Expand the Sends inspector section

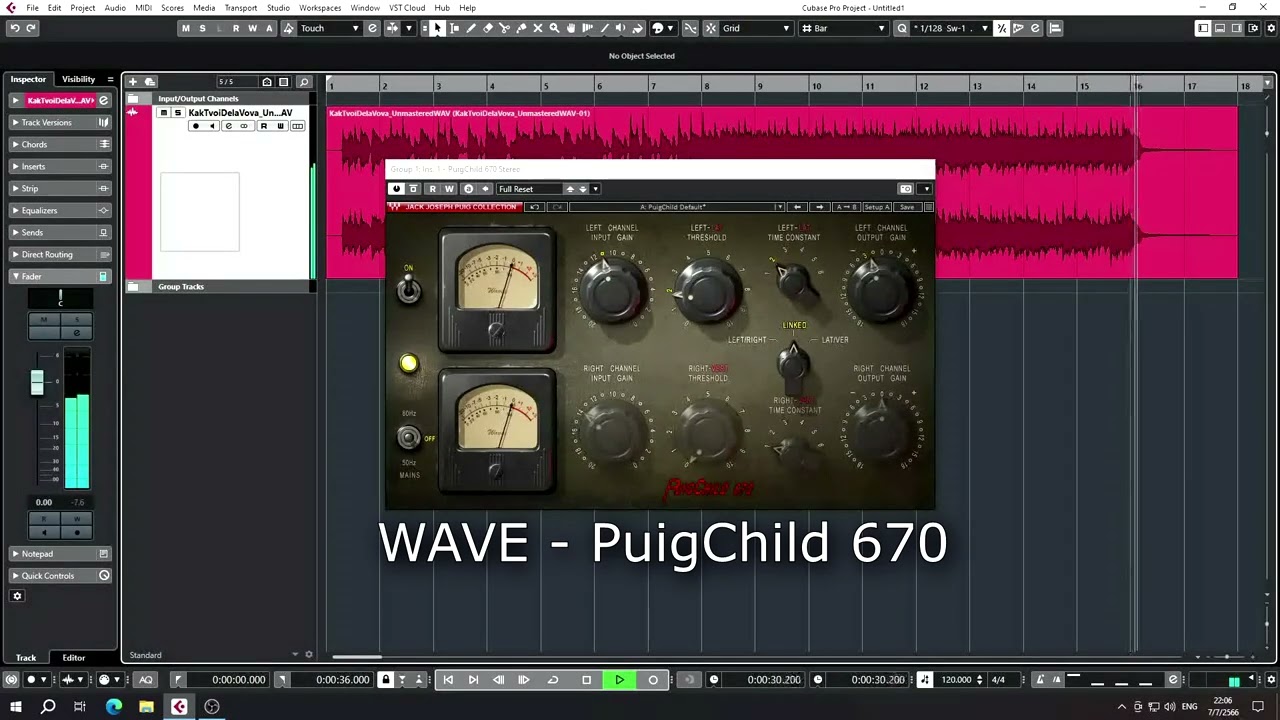tap(60, 232)
